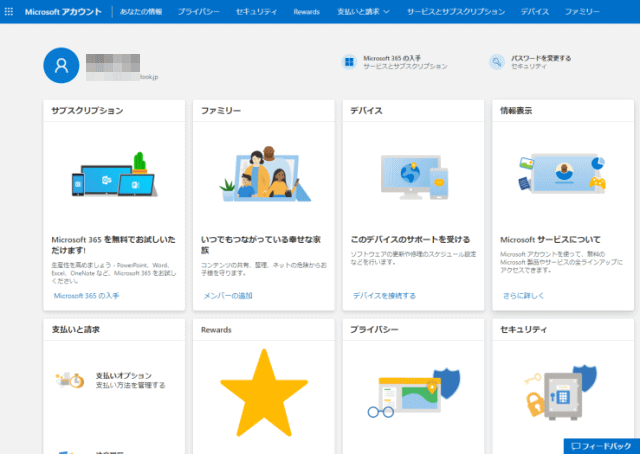Click the family photo illustration

(264, 174)
